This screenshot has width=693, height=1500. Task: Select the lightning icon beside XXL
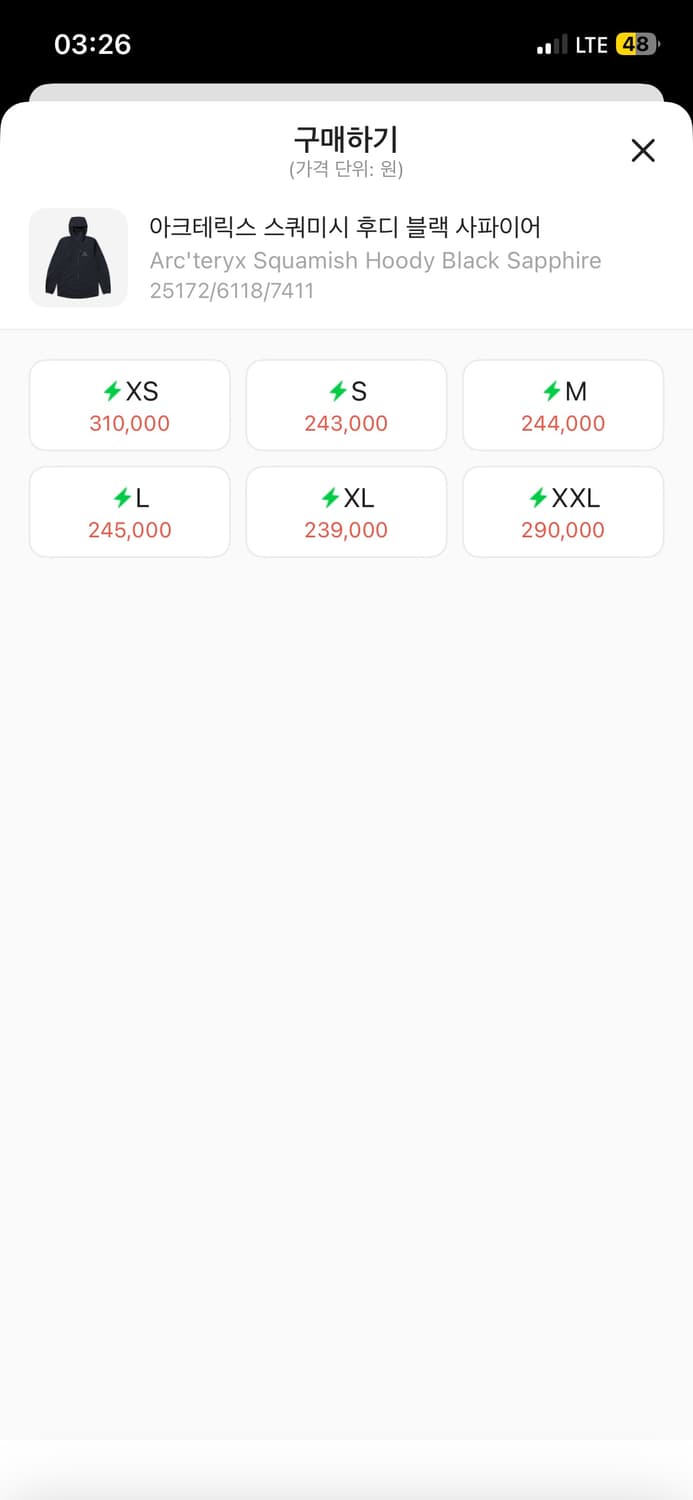point(538,498)
